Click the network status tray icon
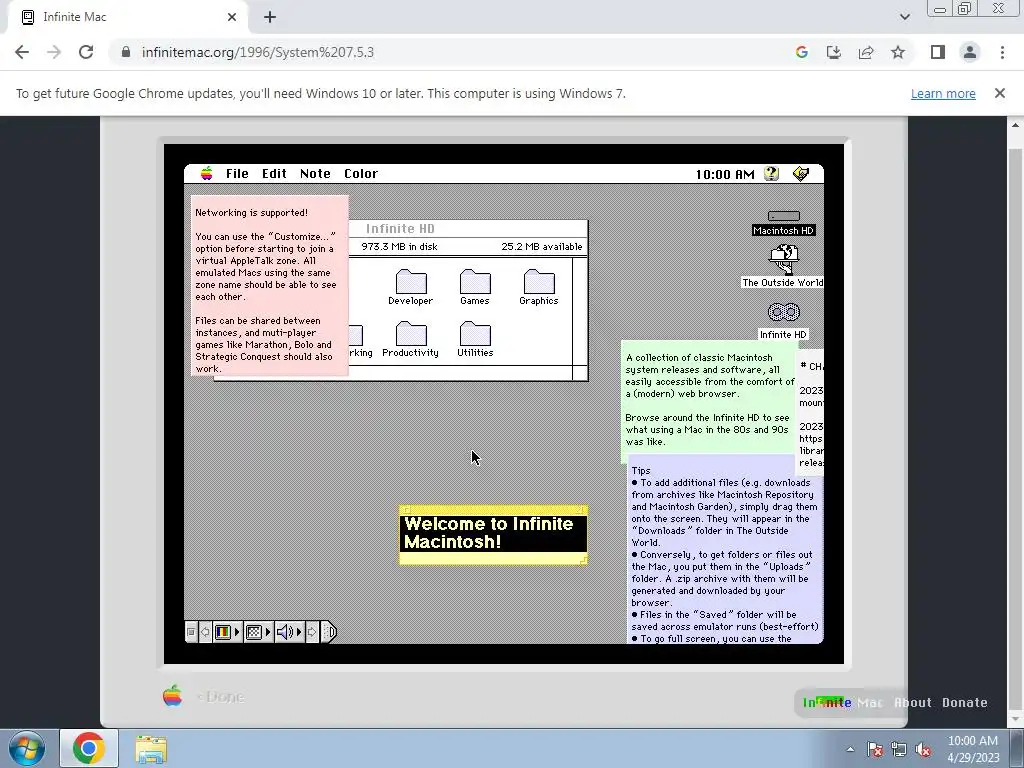 899,749
